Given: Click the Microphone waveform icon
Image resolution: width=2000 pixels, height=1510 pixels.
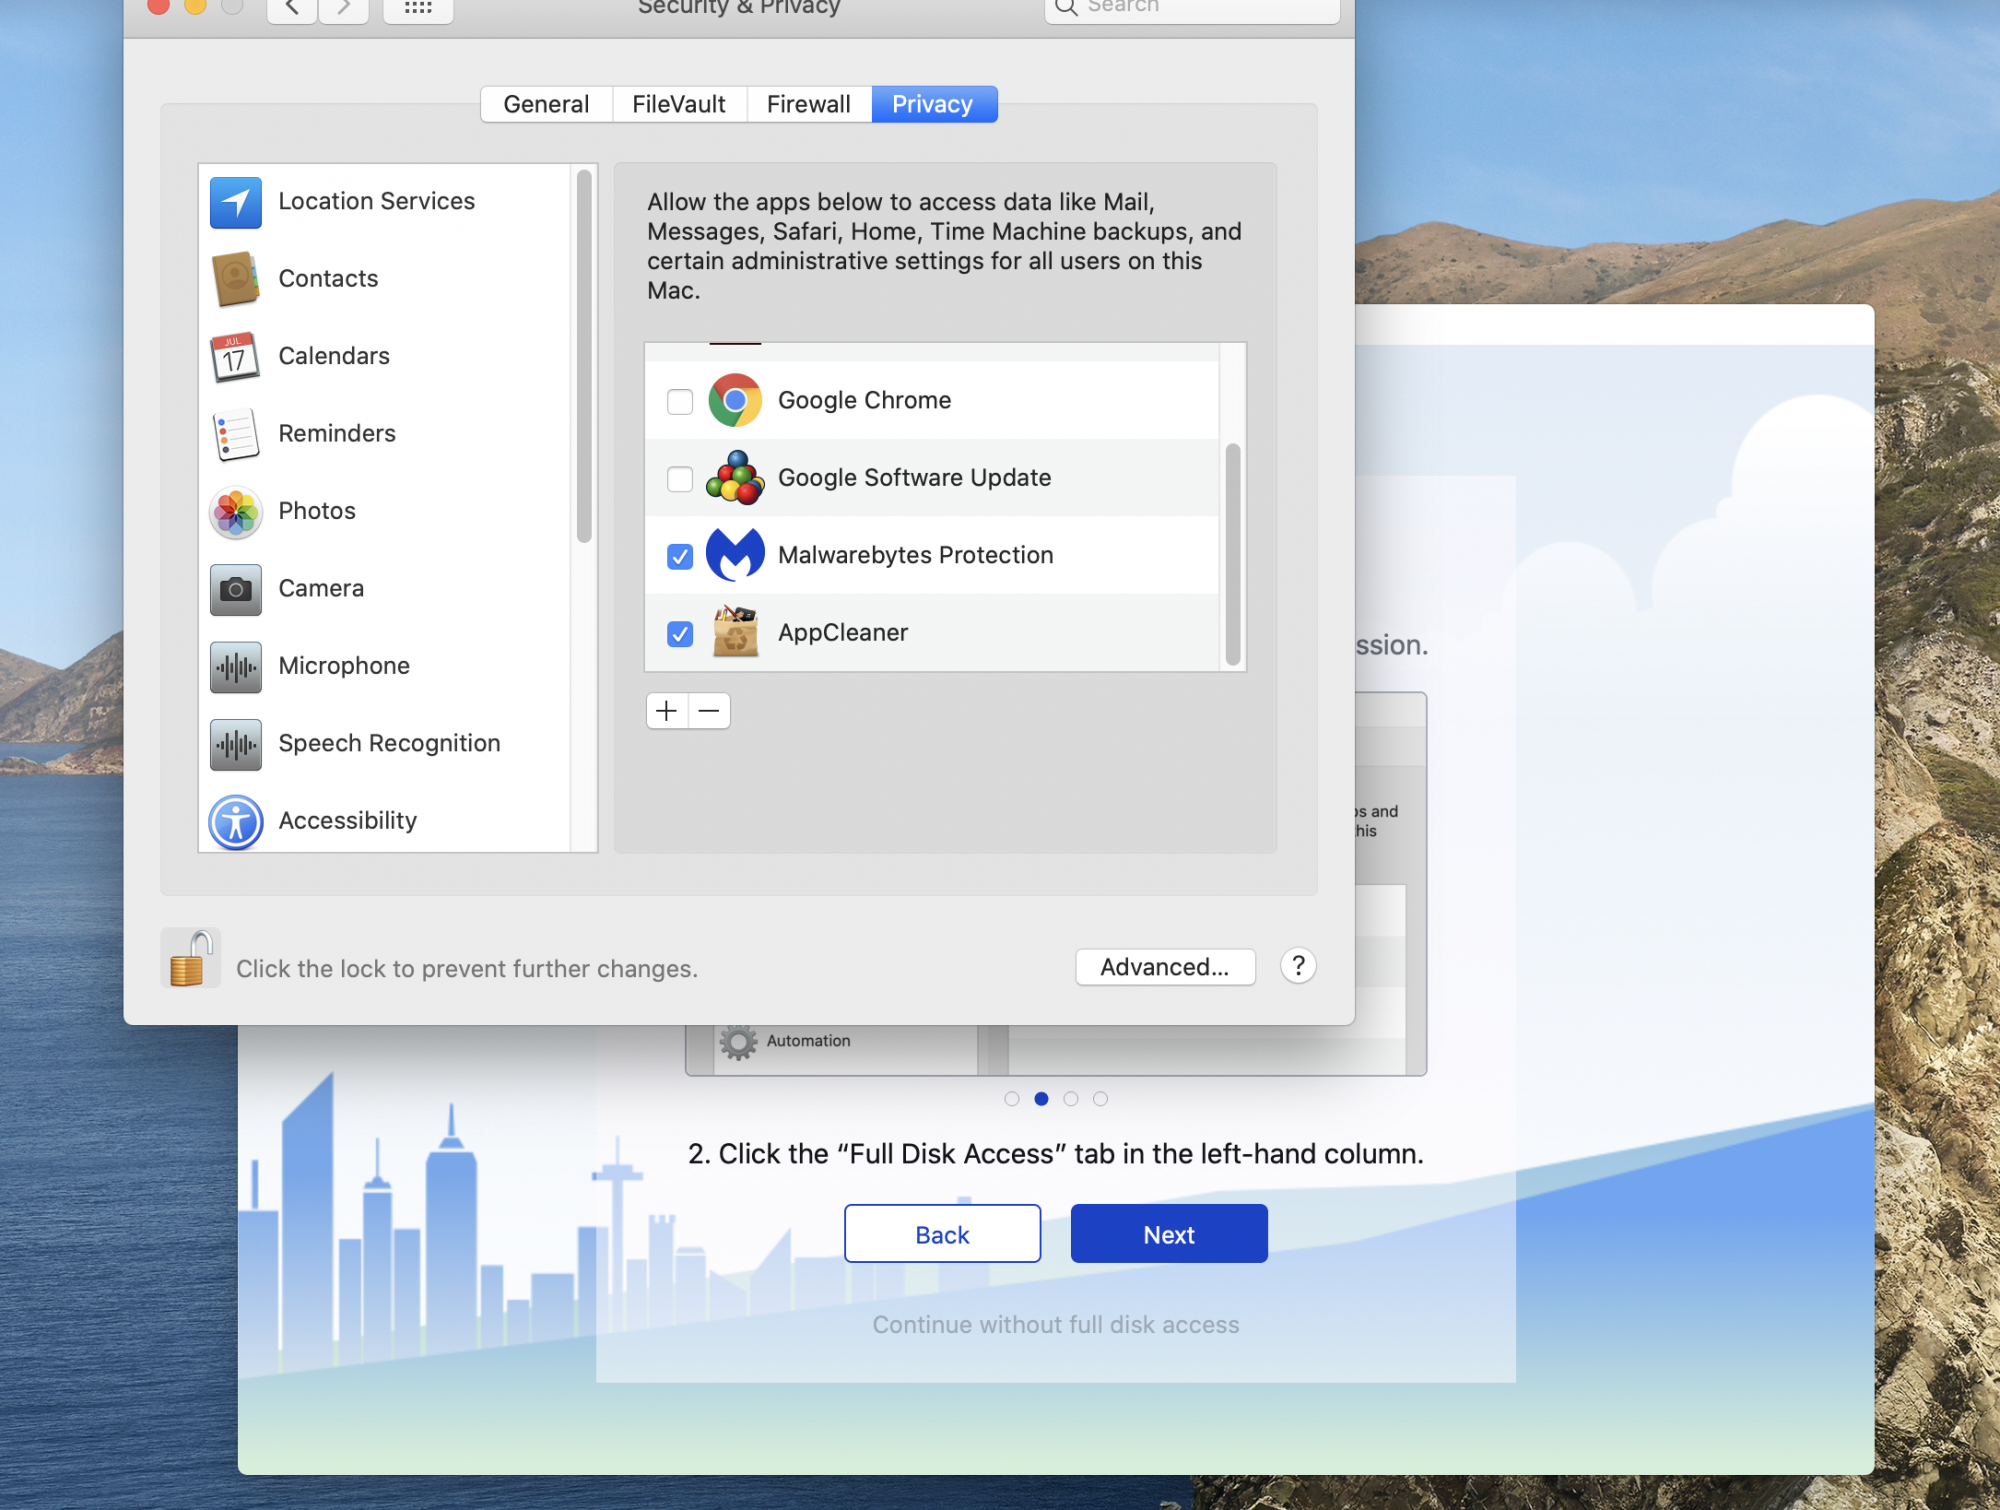Looking at the screenshot, I should (236, 667).
